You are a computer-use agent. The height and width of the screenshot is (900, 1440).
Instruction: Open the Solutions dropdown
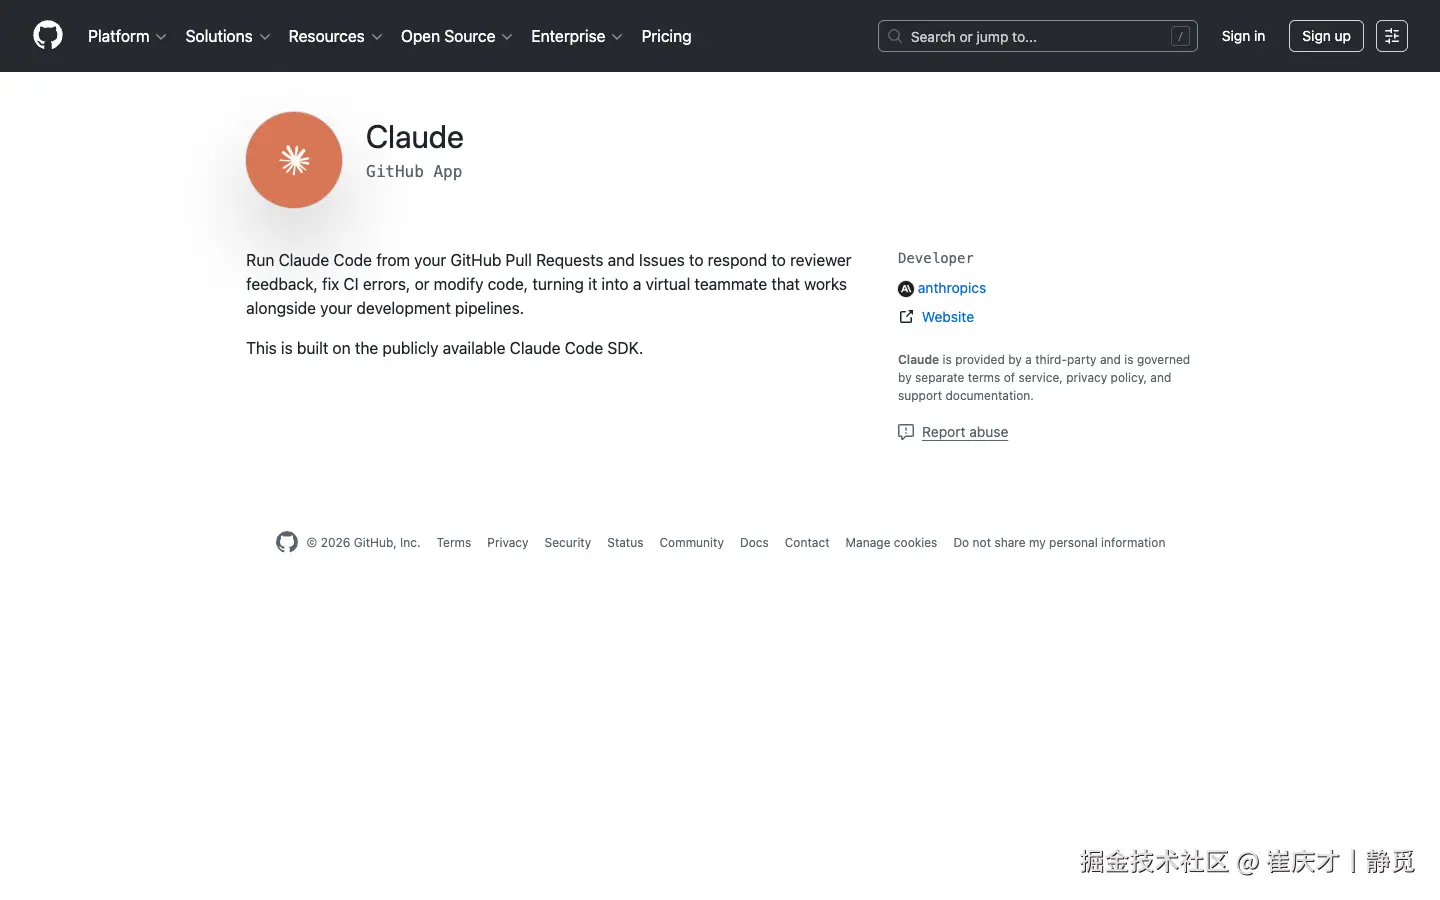click(x=227, y=36)
